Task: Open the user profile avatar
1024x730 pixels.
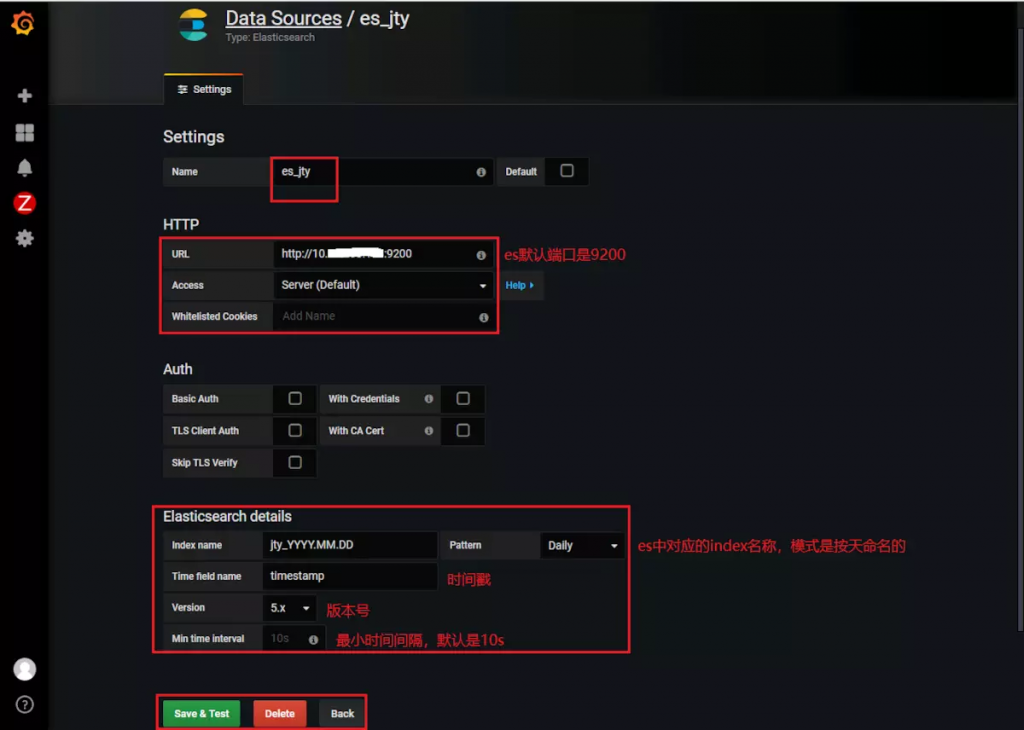Action: pos(25,669)
